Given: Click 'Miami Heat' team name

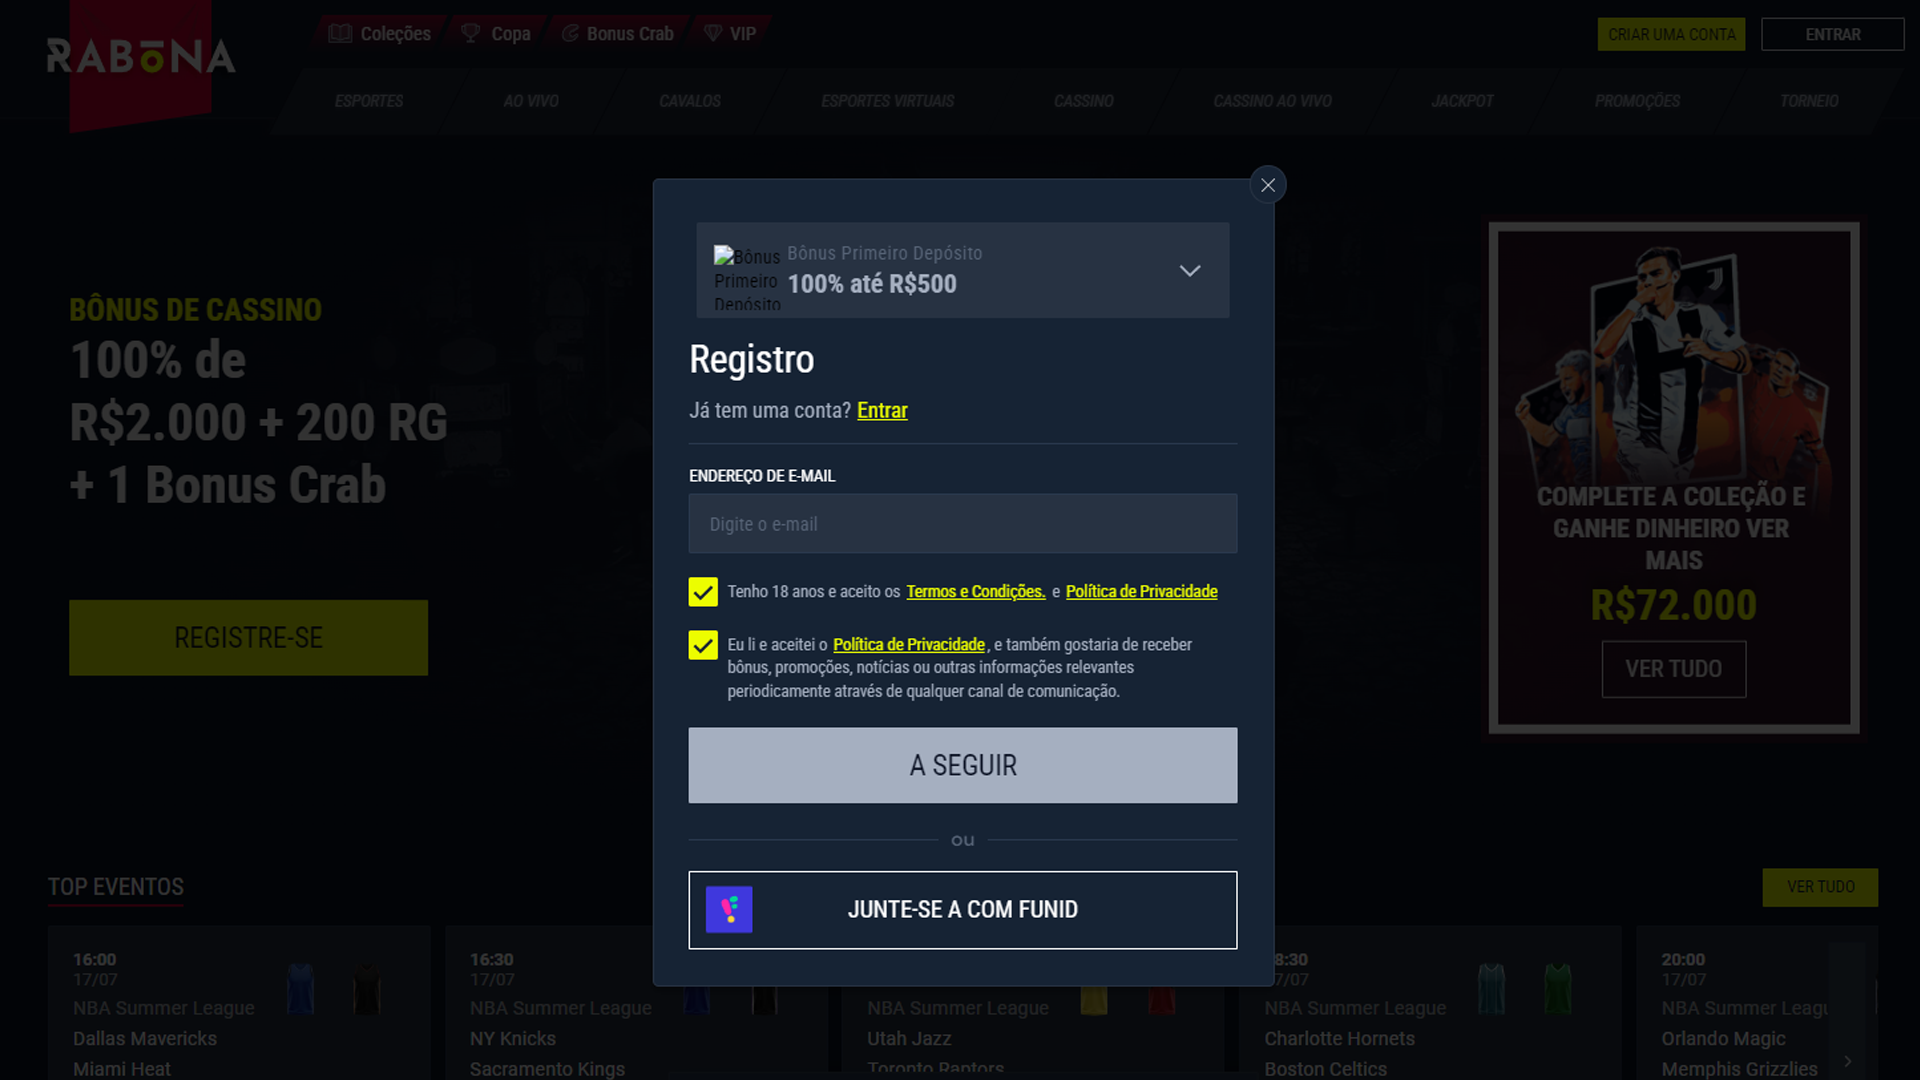Looking at the screenshot, I should click(x=122, y=1069).
